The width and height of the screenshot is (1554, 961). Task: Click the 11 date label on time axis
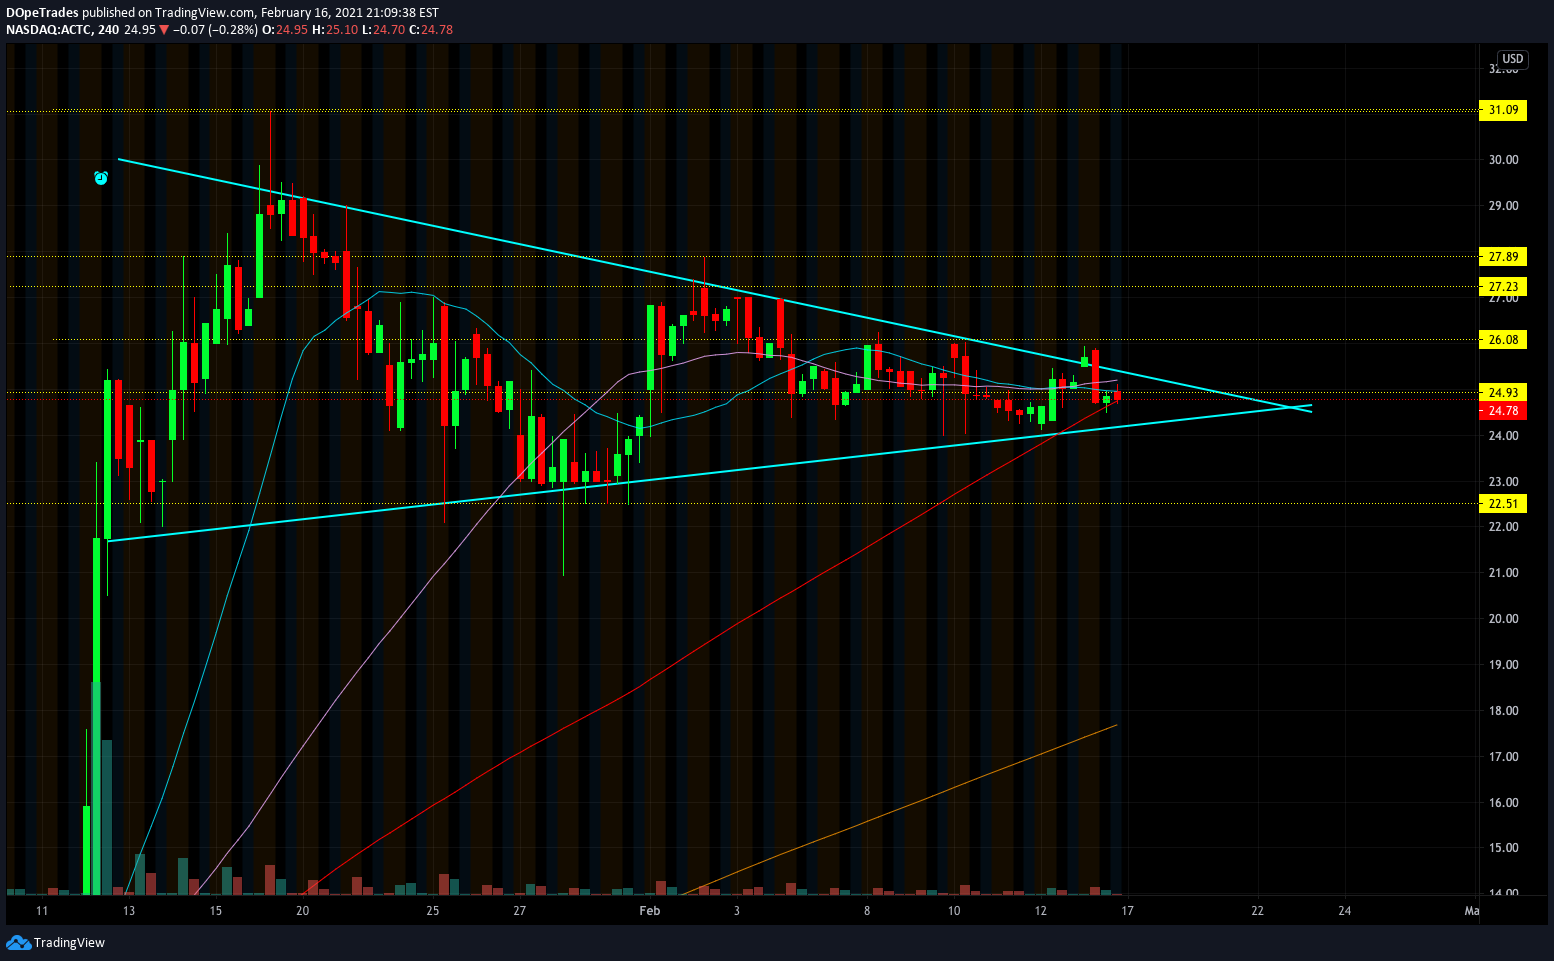click(42, 911)
